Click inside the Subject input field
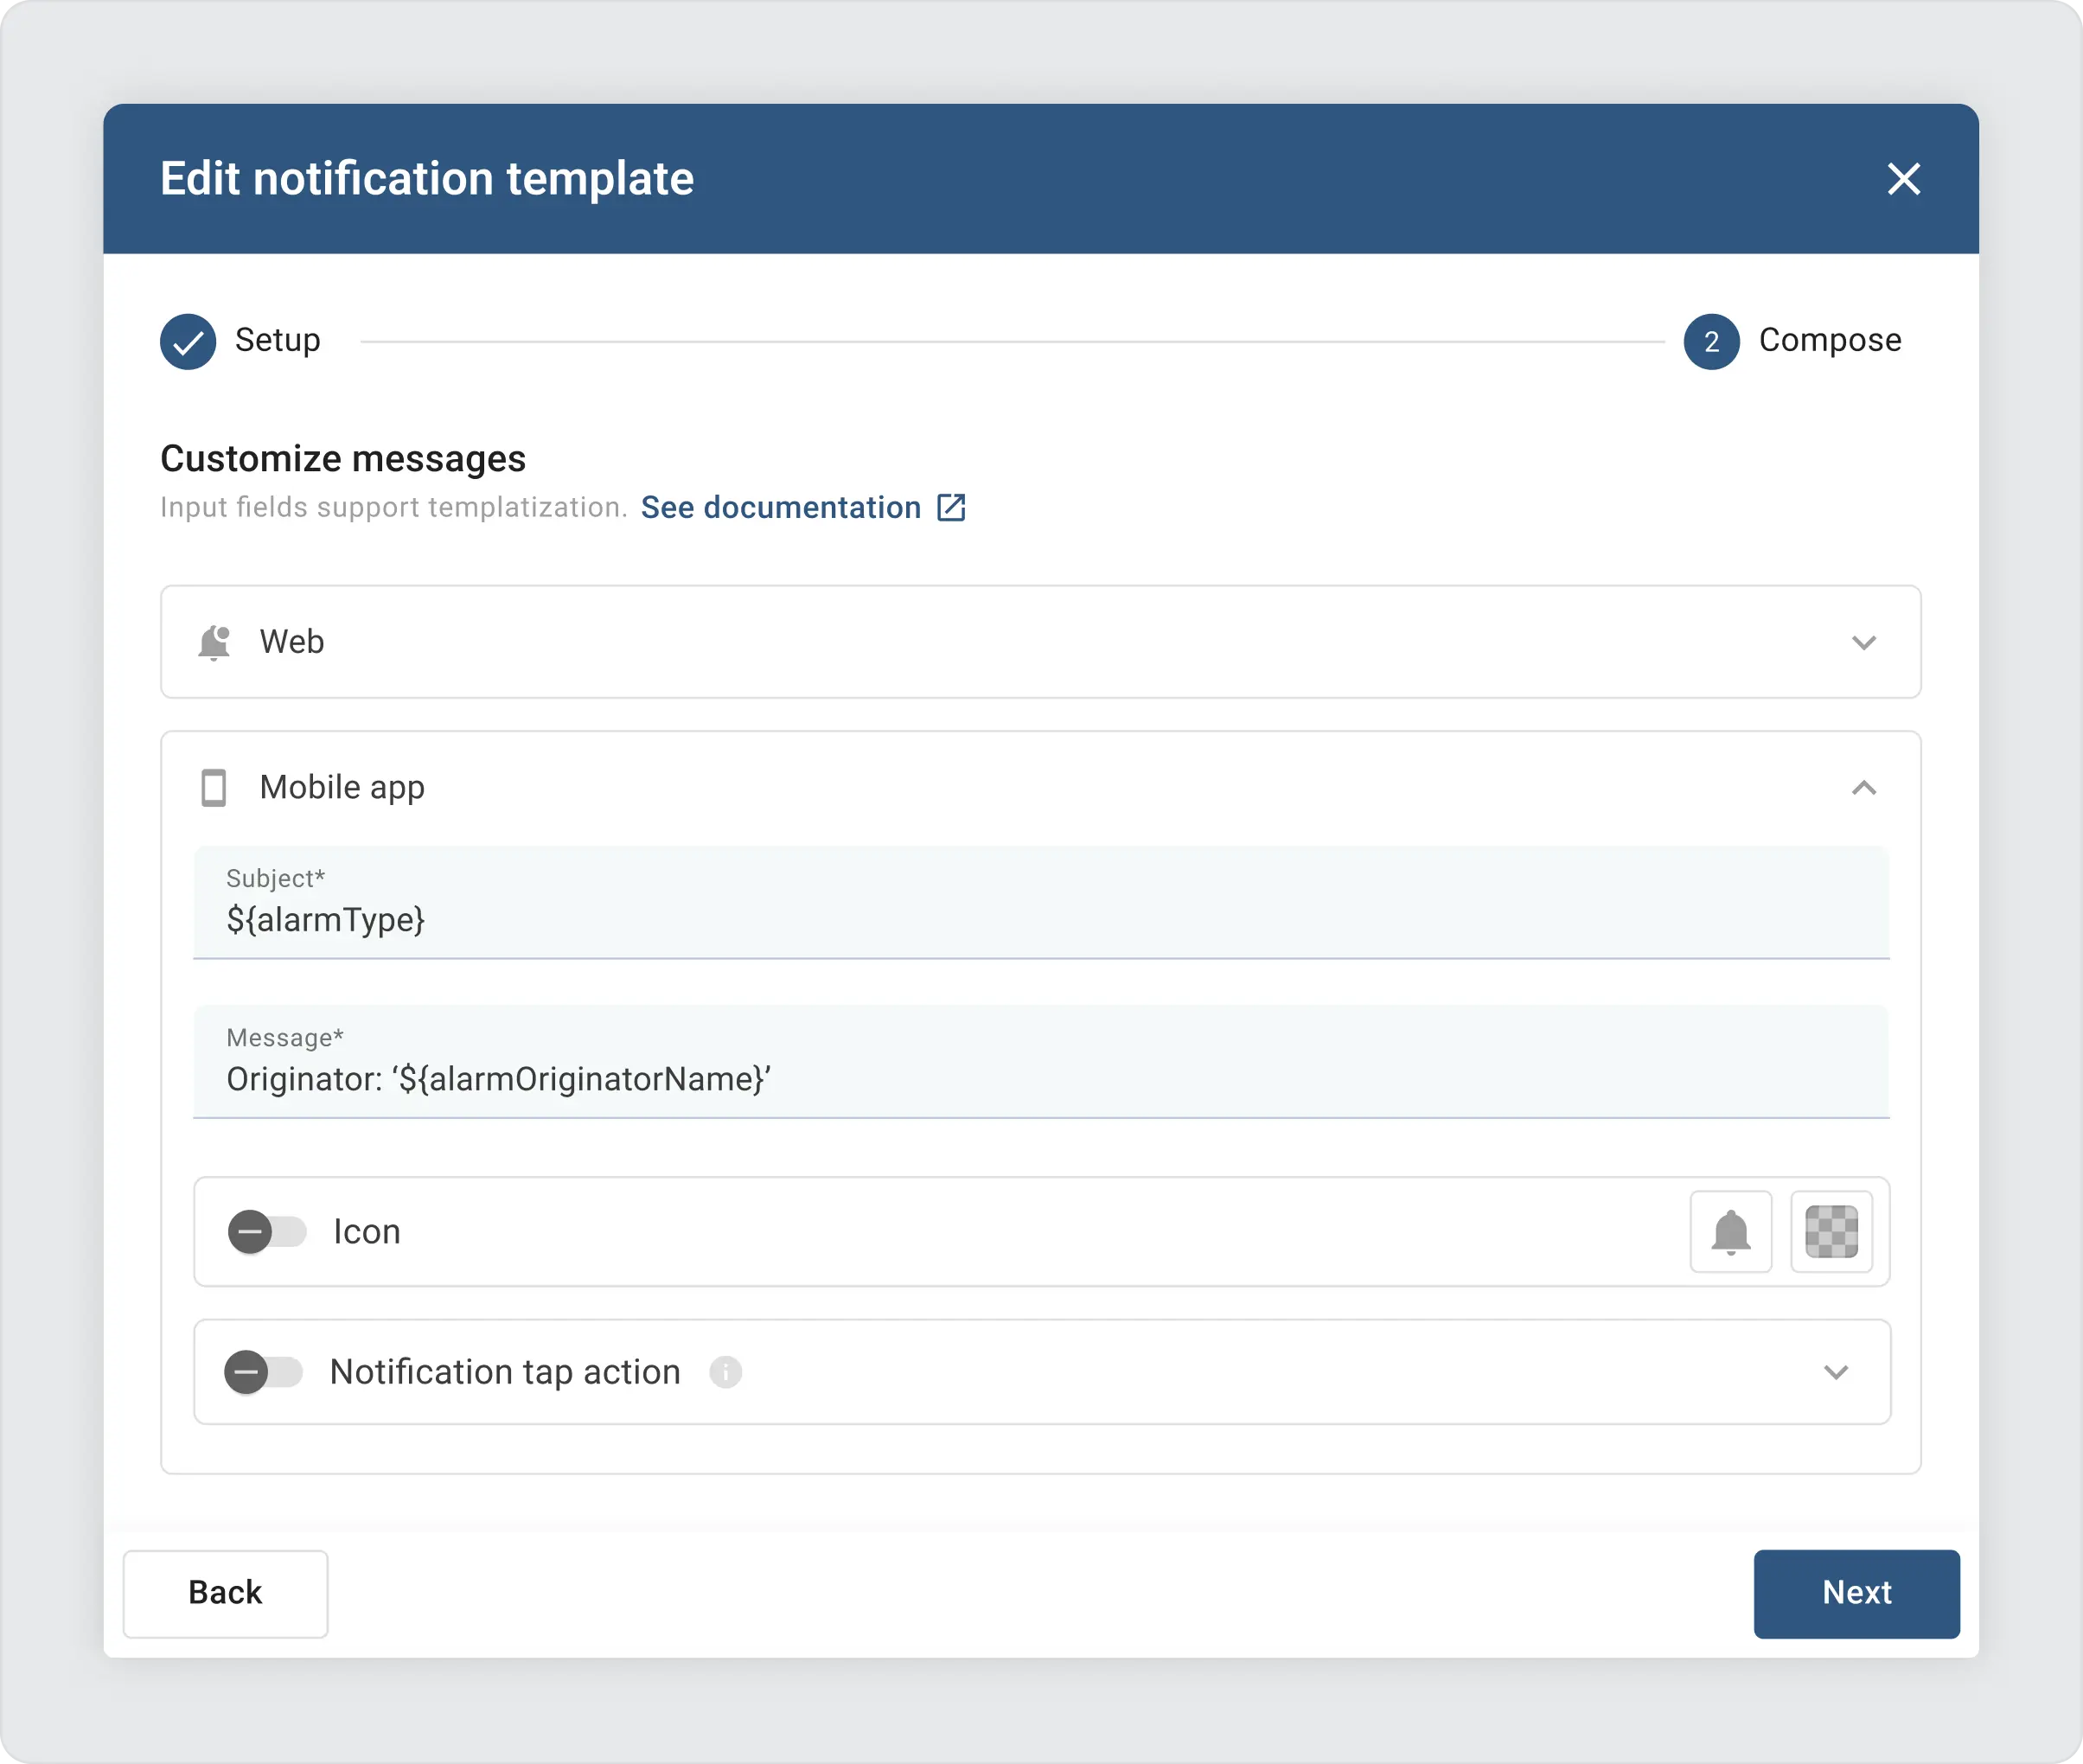Image resolution: width=2083 pixels, height=1764 pixels. click(x=700, y=920)
